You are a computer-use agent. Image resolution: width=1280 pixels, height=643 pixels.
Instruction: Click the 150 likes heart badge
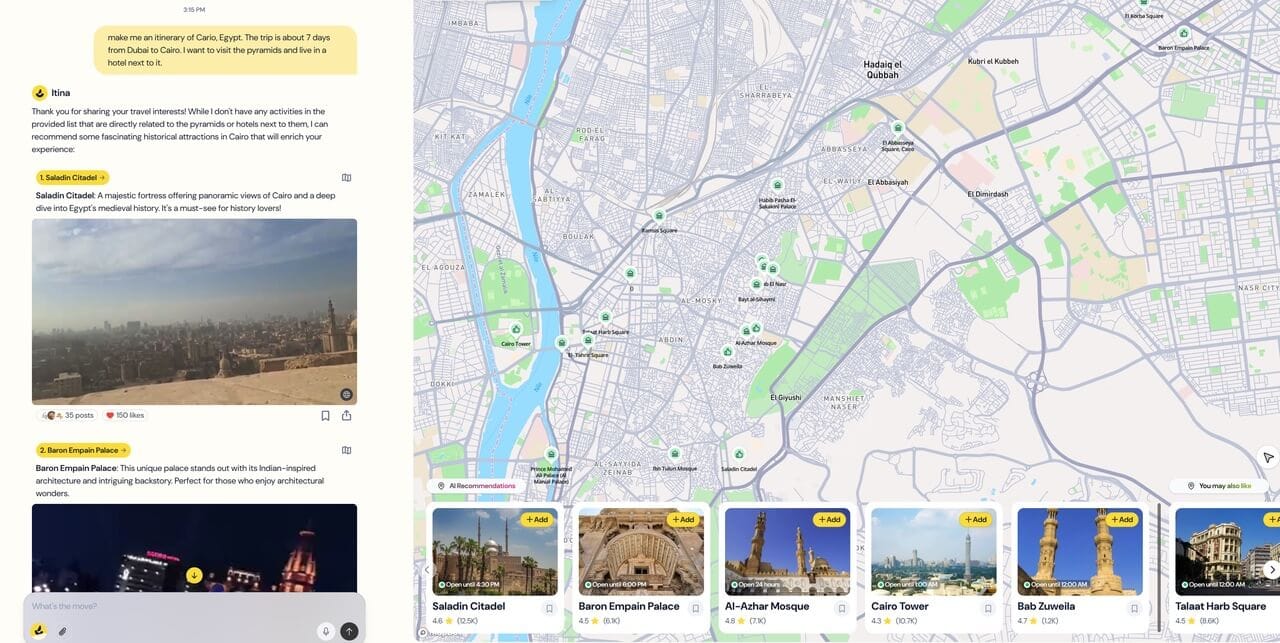point(125,416)
